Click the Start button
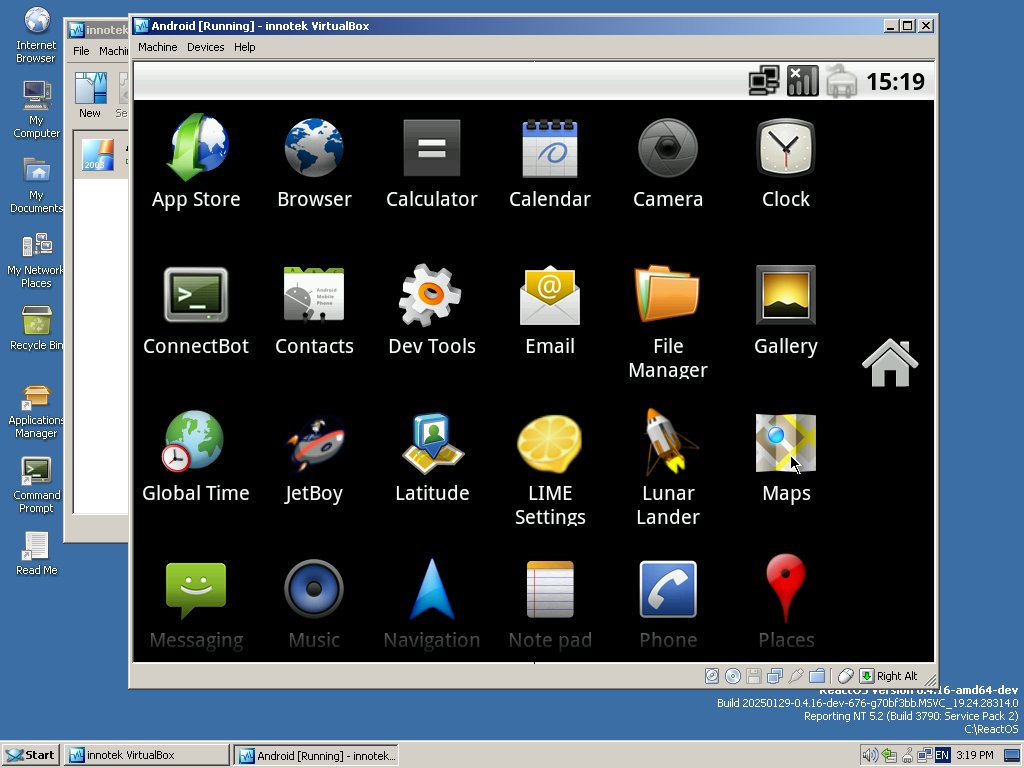This screenshot has width=1024, height=768. coord(31,755)
